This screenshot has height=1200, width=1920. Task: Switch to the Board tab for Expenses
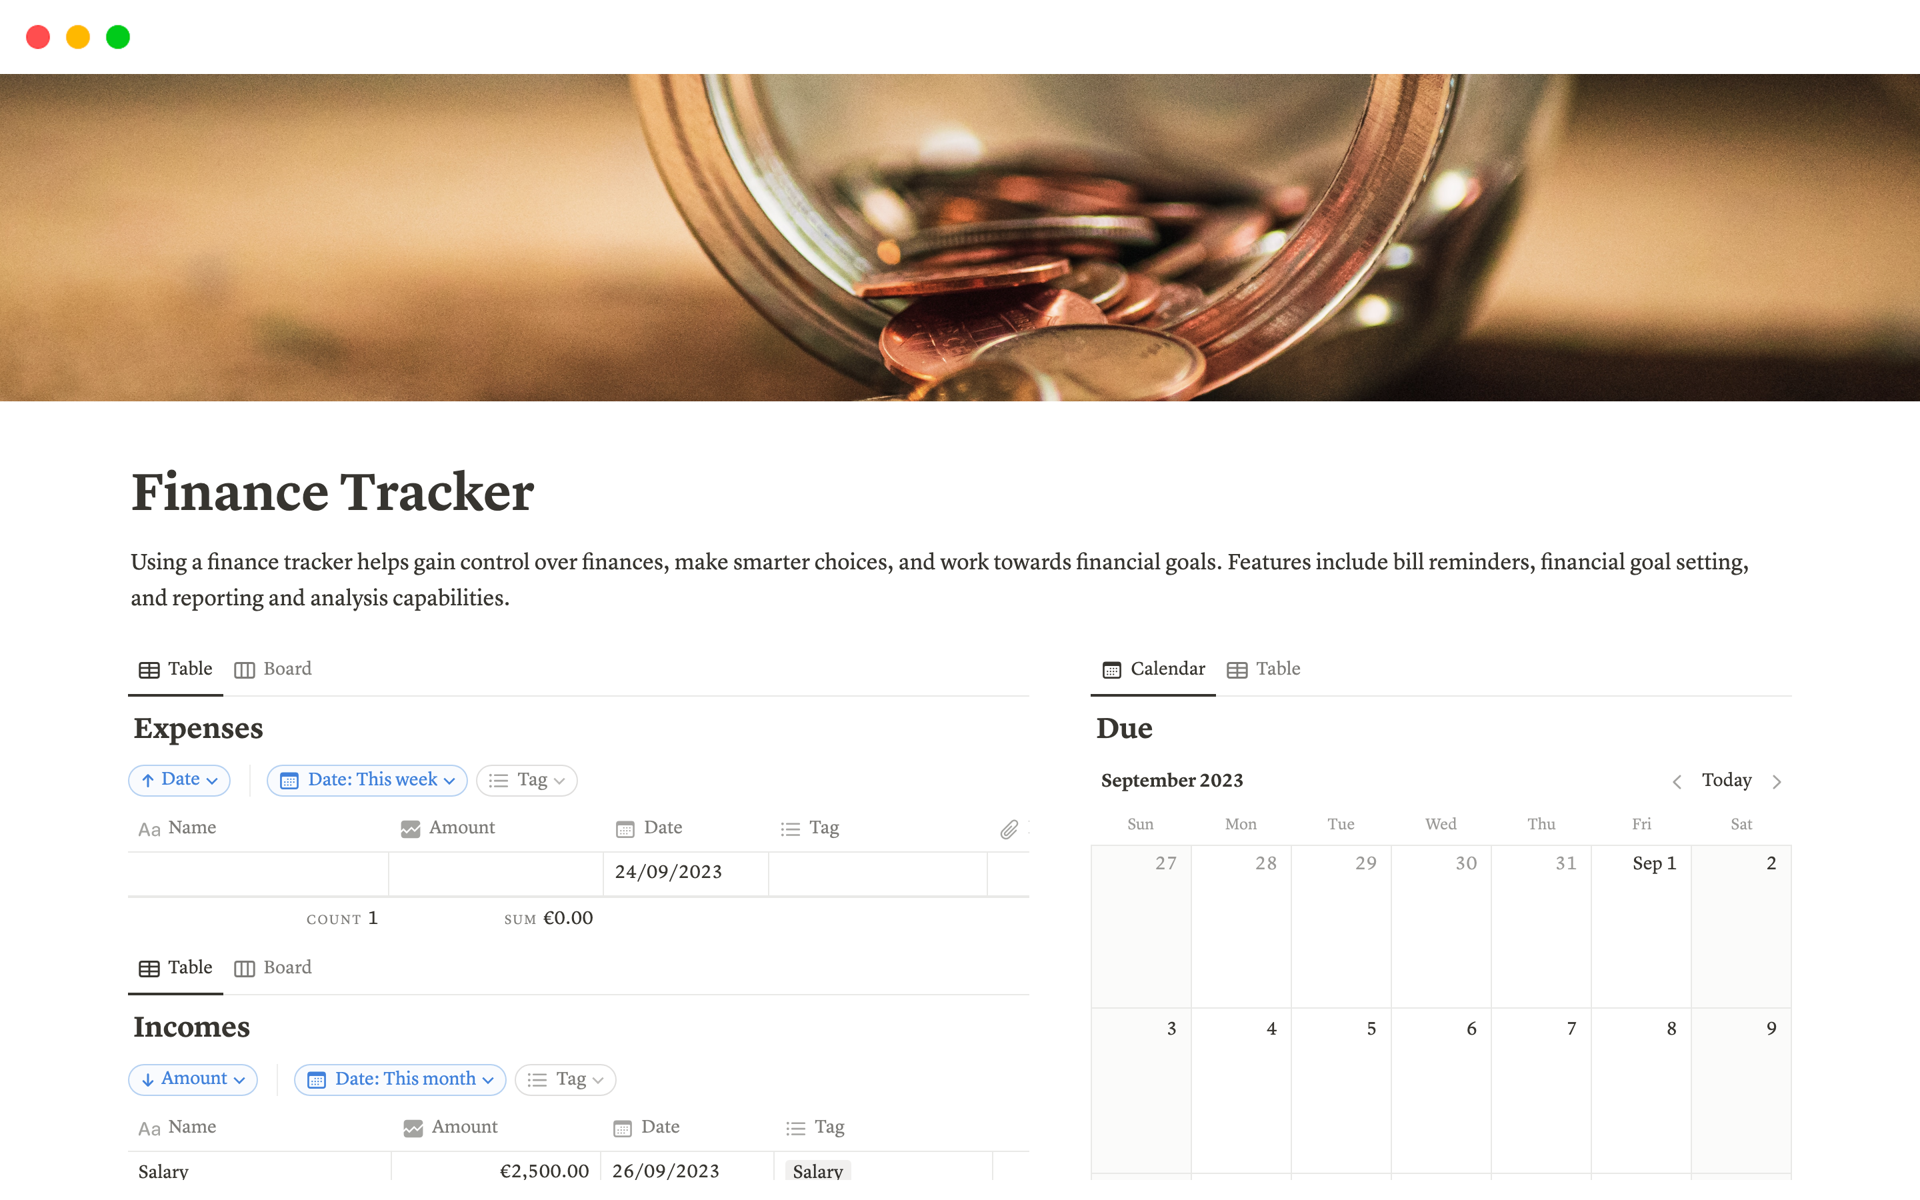point(287,670)
